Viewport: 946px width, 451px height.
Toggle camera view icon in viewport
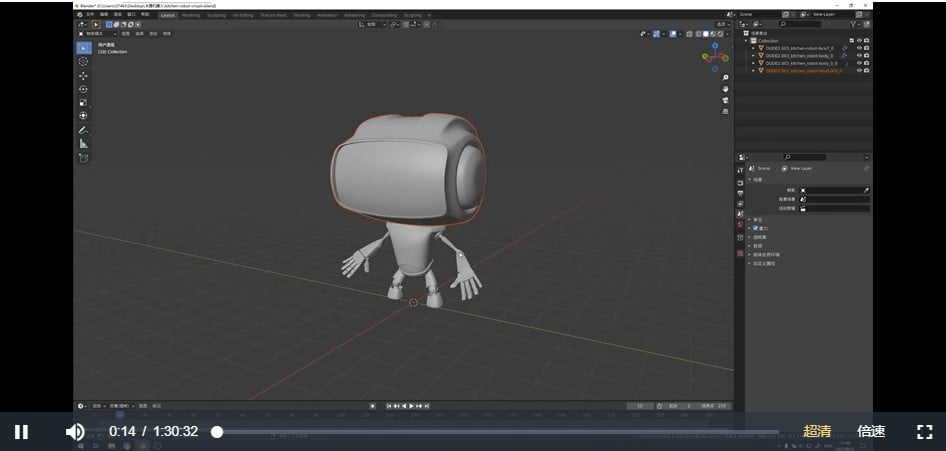point(725,100)
